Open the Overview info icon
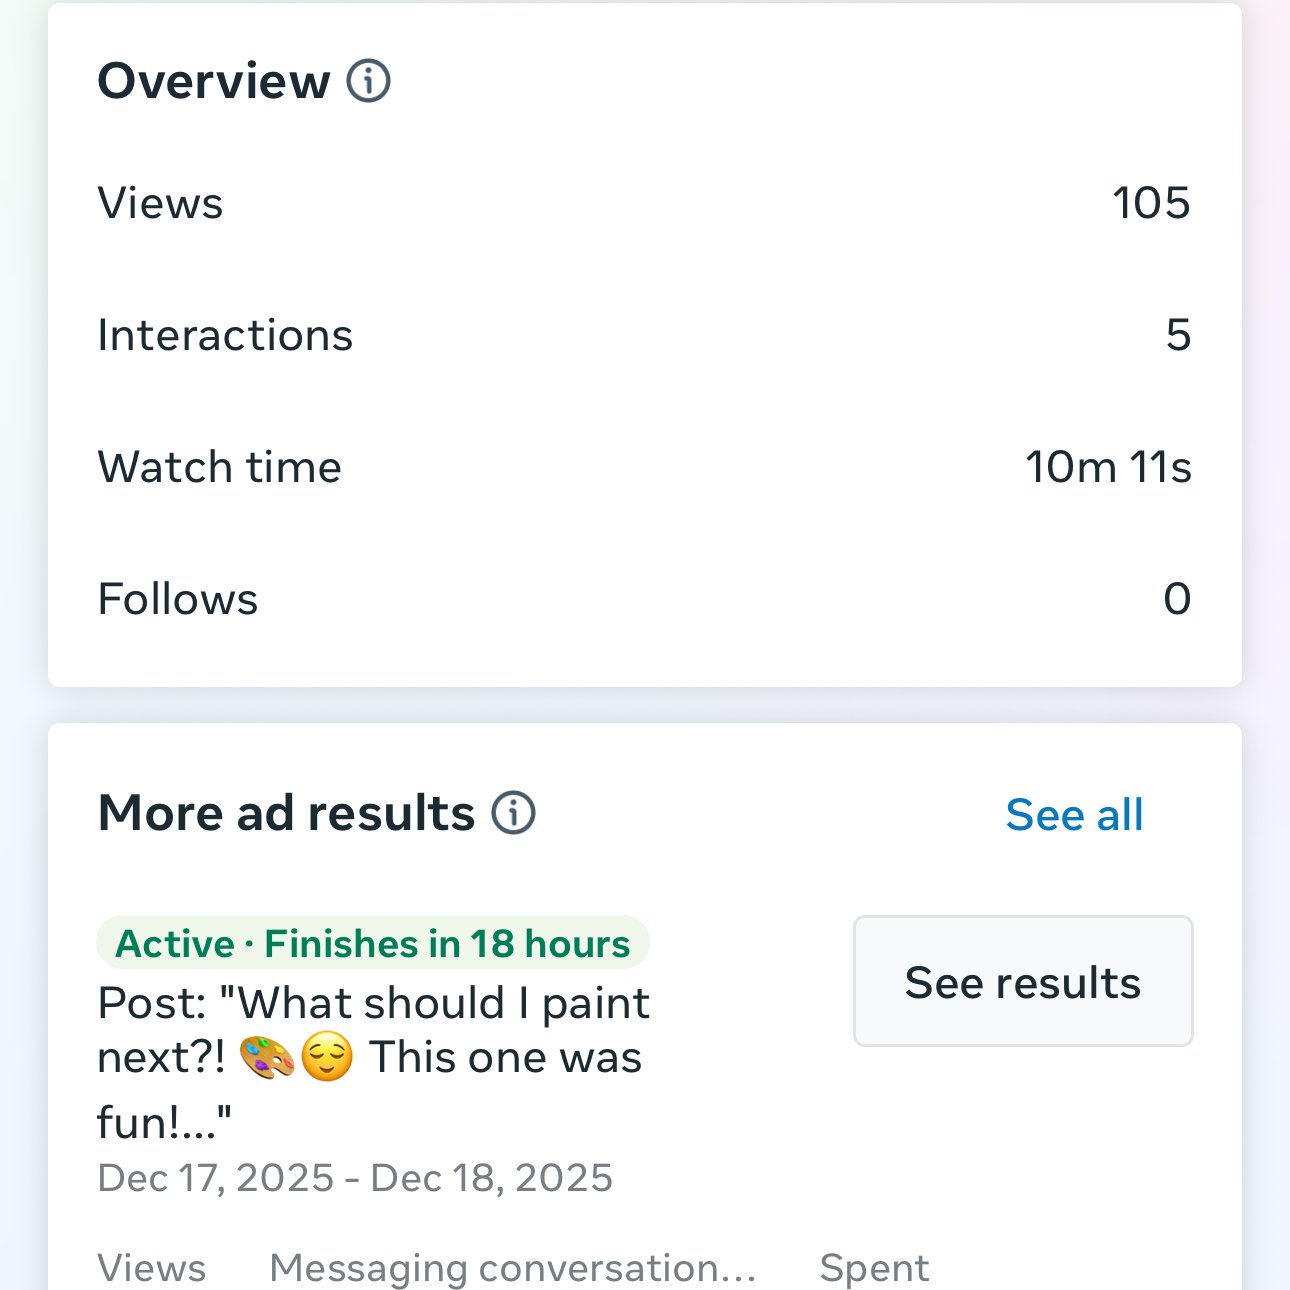 point(368,81)
